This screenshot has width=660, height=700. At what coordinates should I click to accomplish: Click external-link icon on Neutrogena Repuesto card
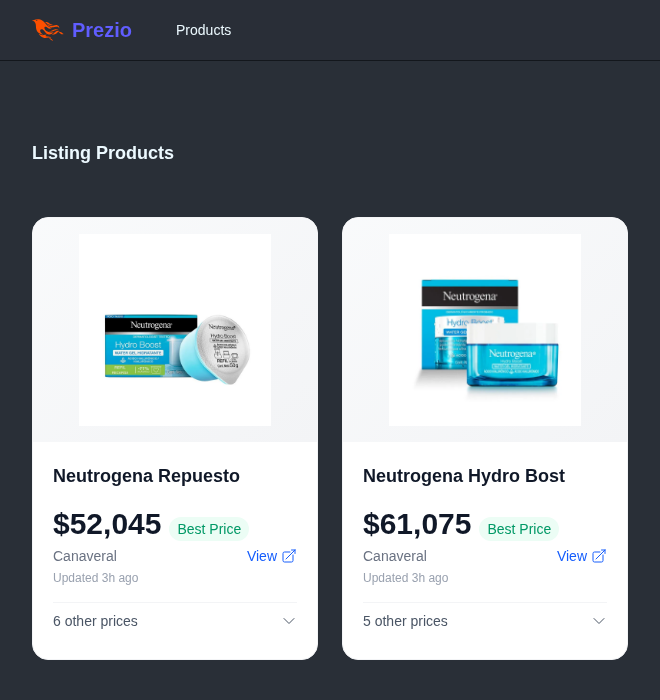289,556
